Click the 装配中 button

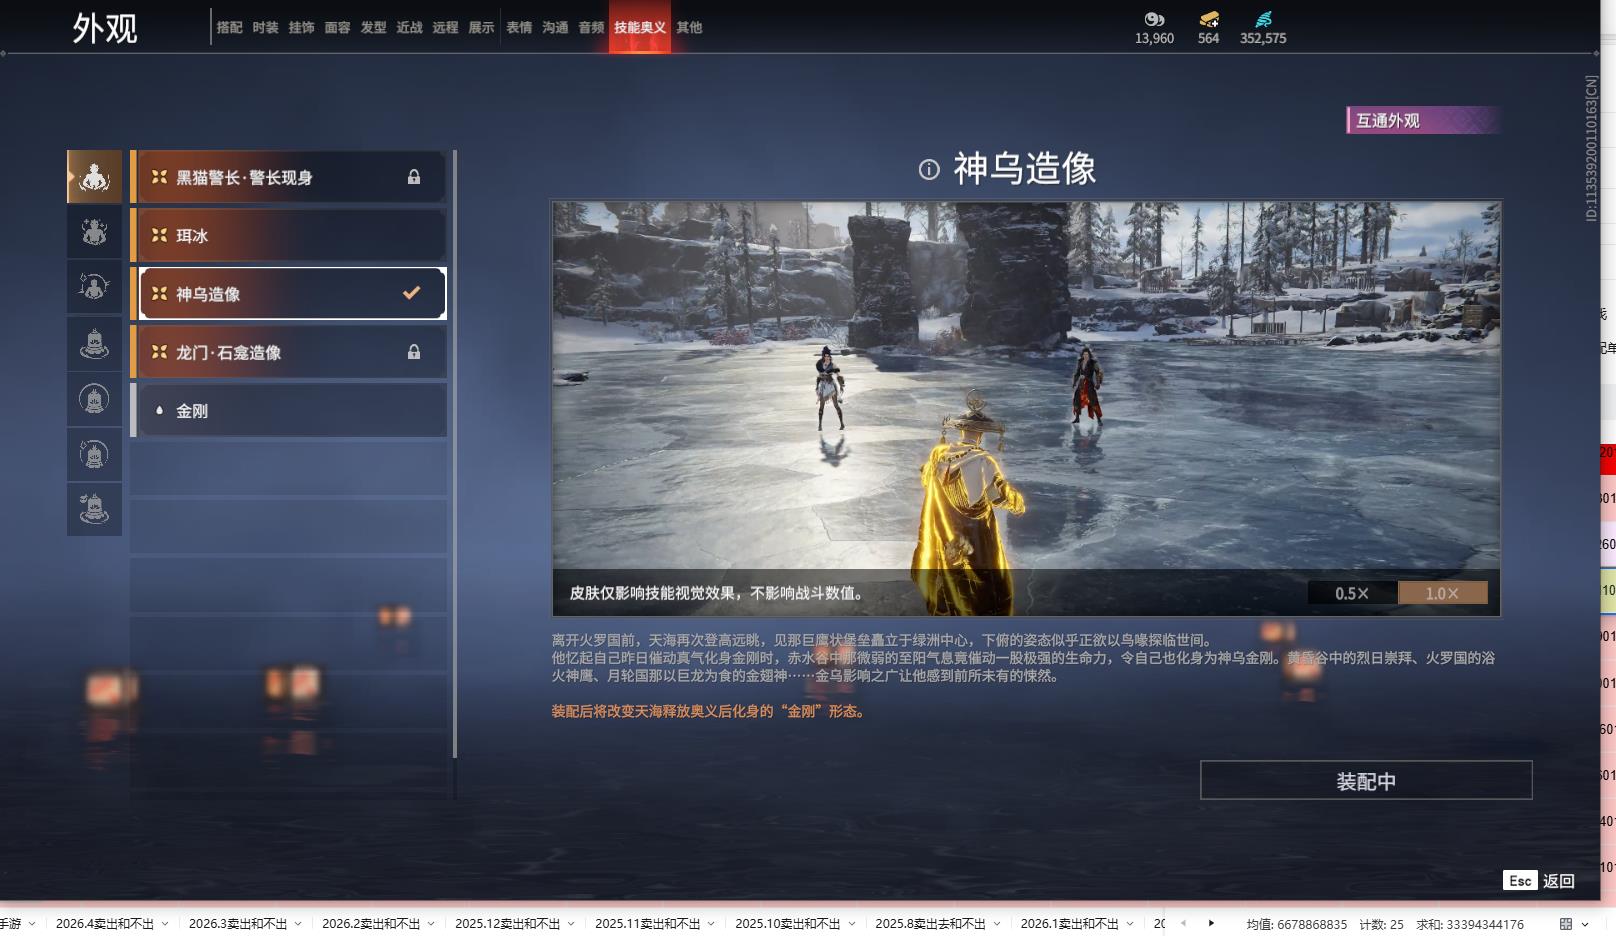point(1367,781)
